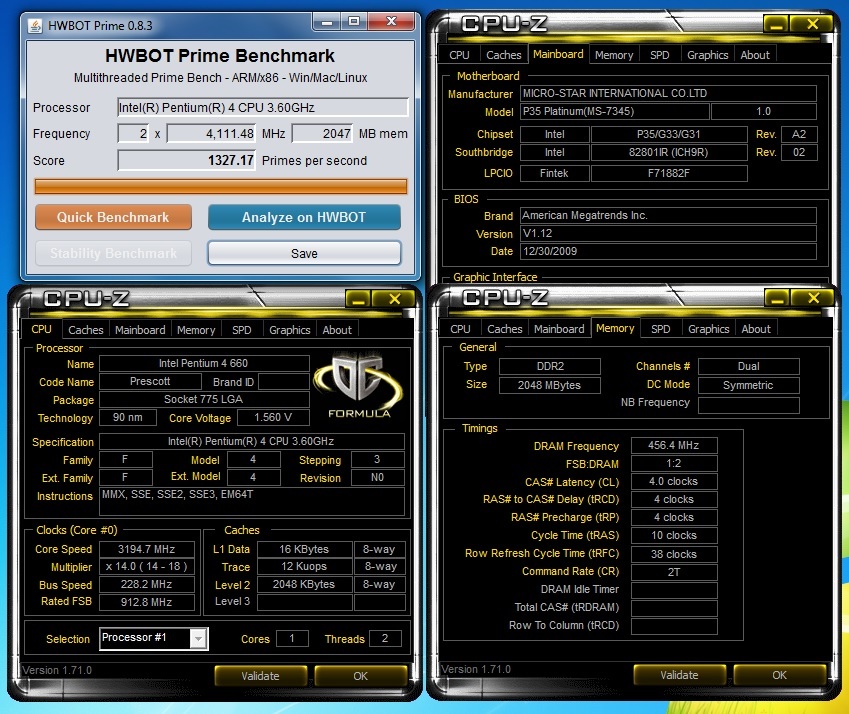
Task: Close the CPU-Z Memory window
Action: point(813,298)
